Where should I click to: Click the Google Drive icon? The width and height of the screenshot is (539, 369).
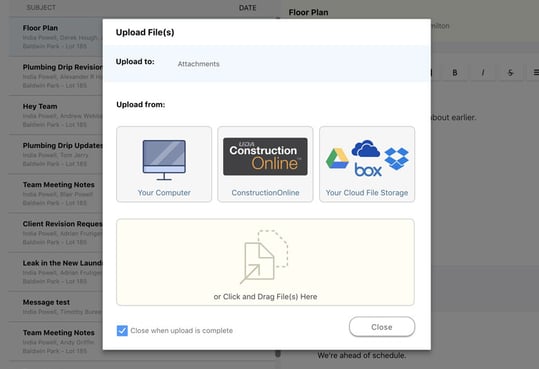pyautogui.click(x=337, y=159)
